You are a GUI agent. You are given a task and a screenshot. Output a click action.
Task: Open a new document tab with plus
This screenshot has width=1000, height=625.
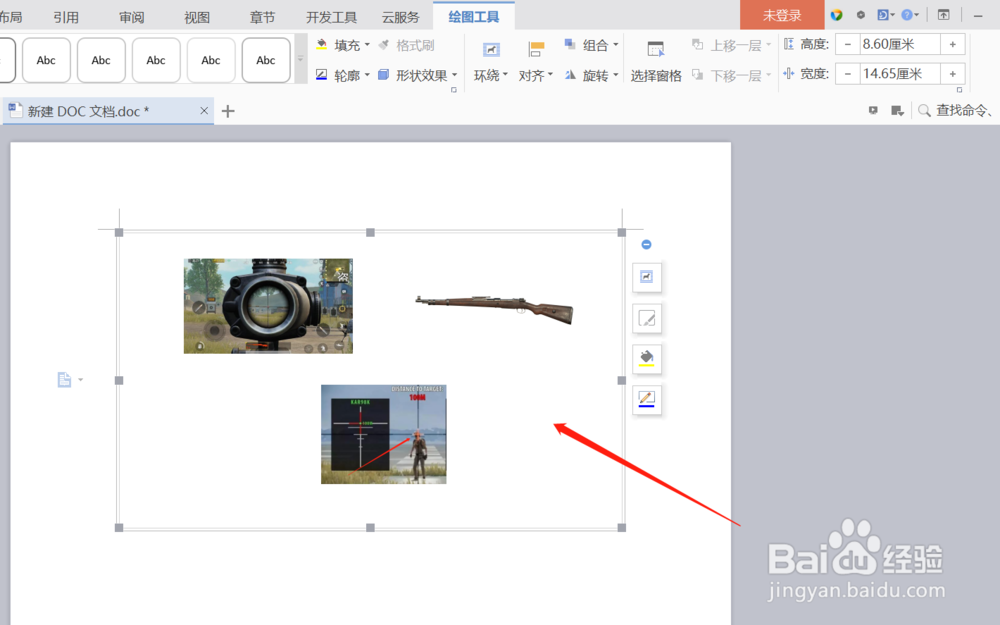pos(228,111)
